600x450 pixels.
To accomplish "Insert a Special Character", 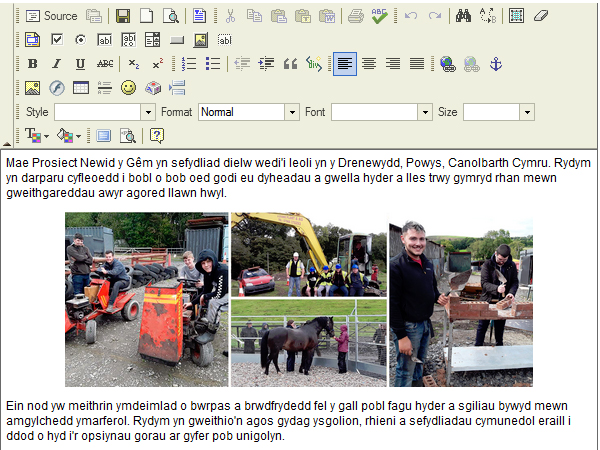I will (x=153, y=88).
